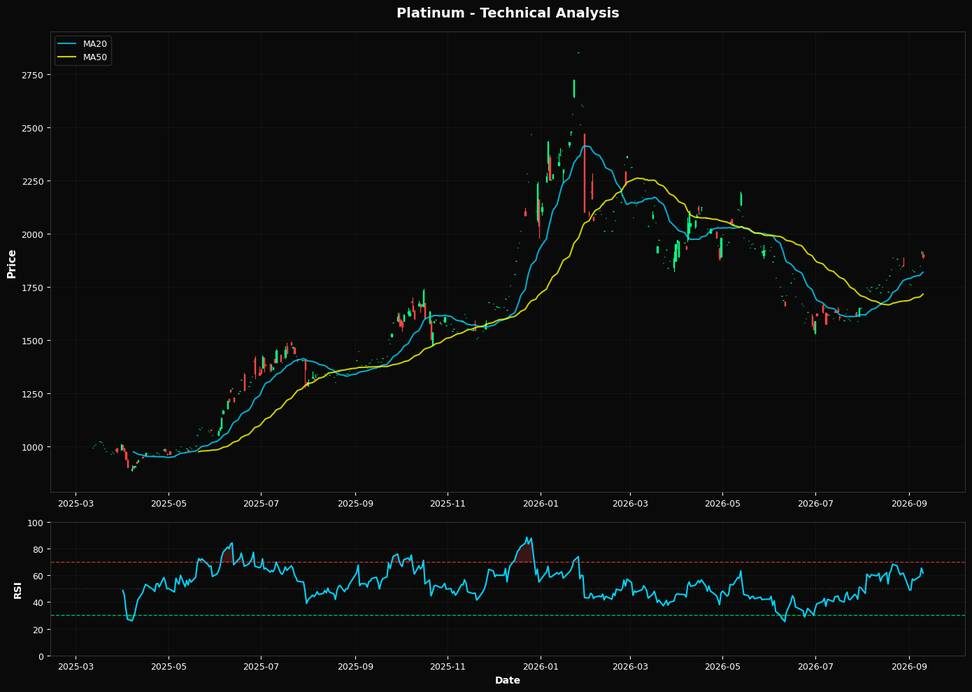Click the 100 tick on the RSI axis

click(37, 523)
